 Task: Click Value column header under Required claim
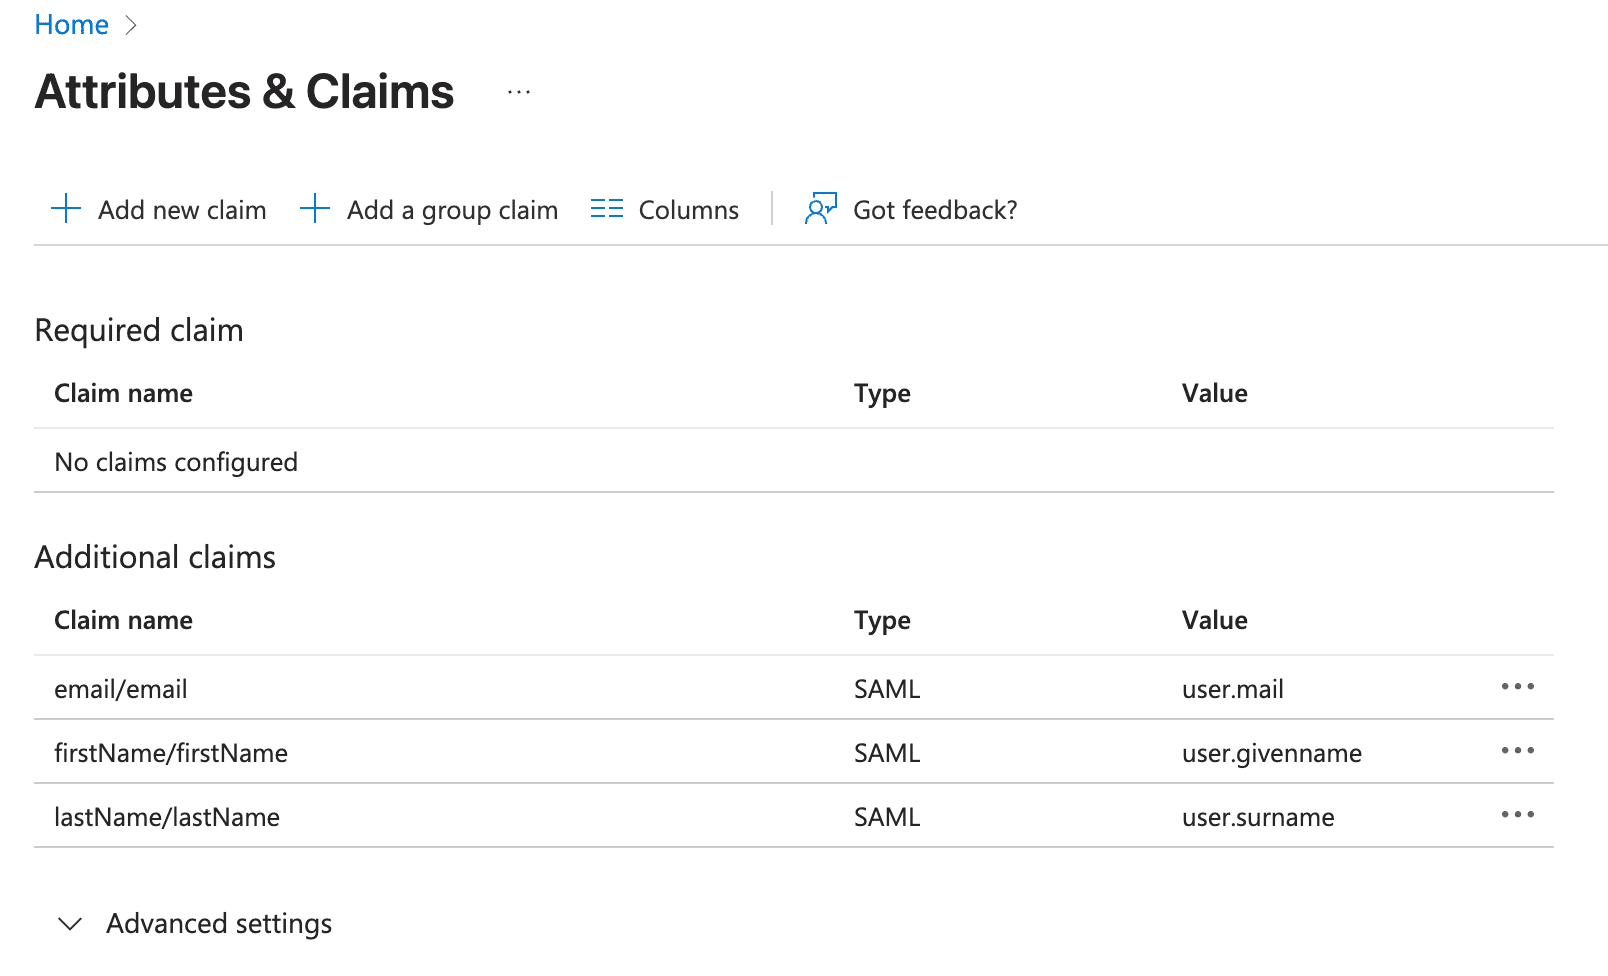pyautogui.click(x=1214, y=393)
